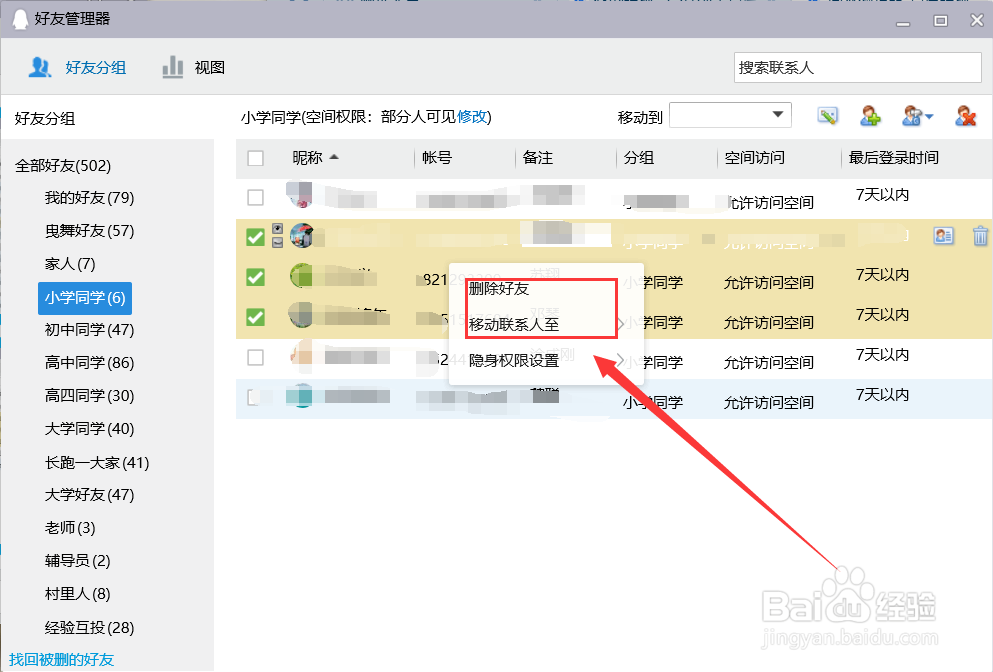Image resolution: width=993 pixels, height=672 pixels.
Task: Click the contact card icon in the highlighted row
Action: tap(943, 236)
